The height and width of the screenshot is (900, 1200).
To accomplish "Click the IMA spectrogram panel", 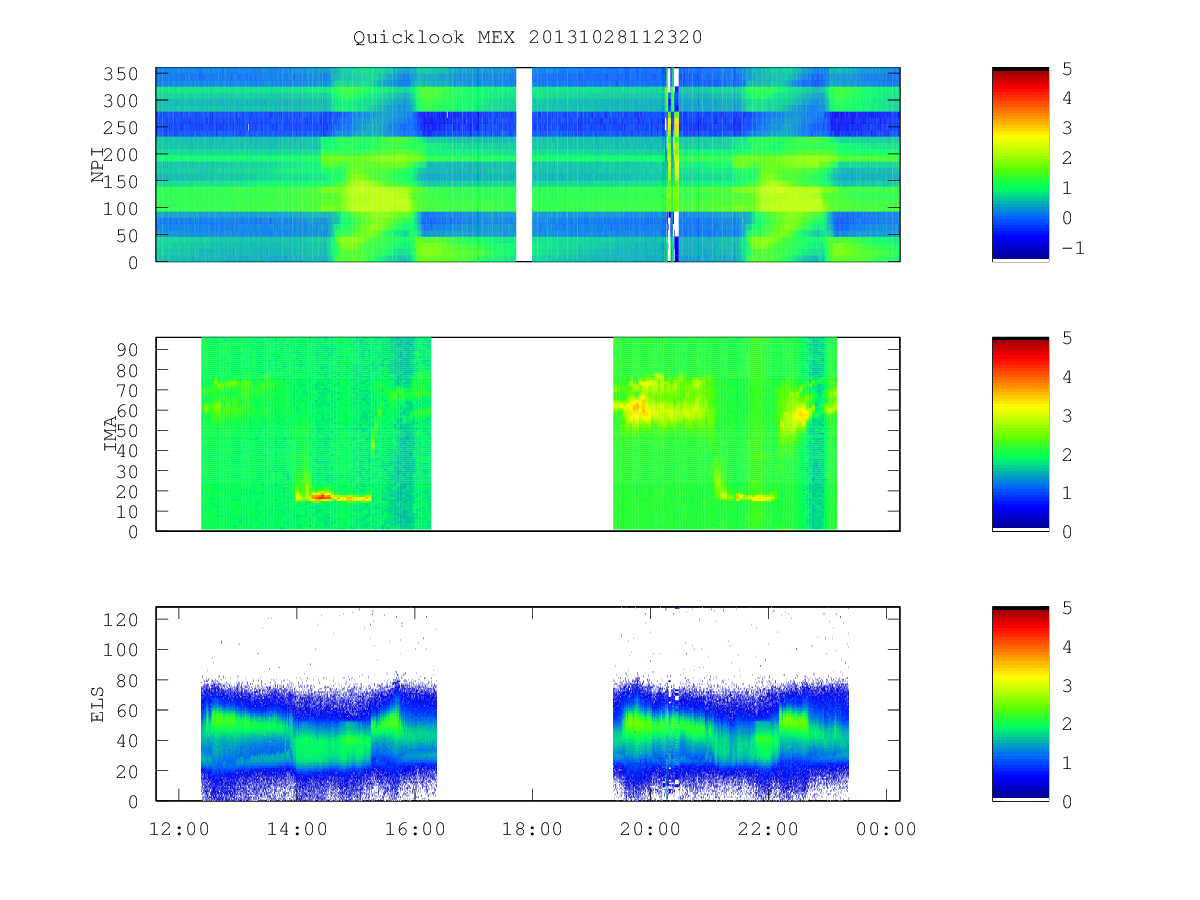I will [528, 434].
